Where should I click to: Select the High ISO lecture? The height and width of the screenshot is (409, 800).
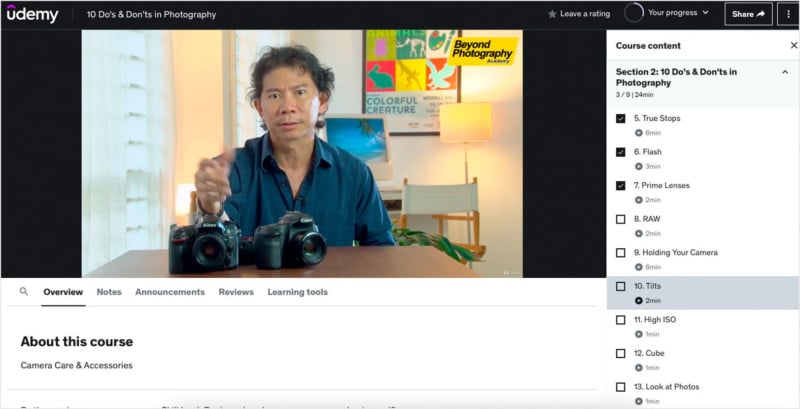[660, 320]
